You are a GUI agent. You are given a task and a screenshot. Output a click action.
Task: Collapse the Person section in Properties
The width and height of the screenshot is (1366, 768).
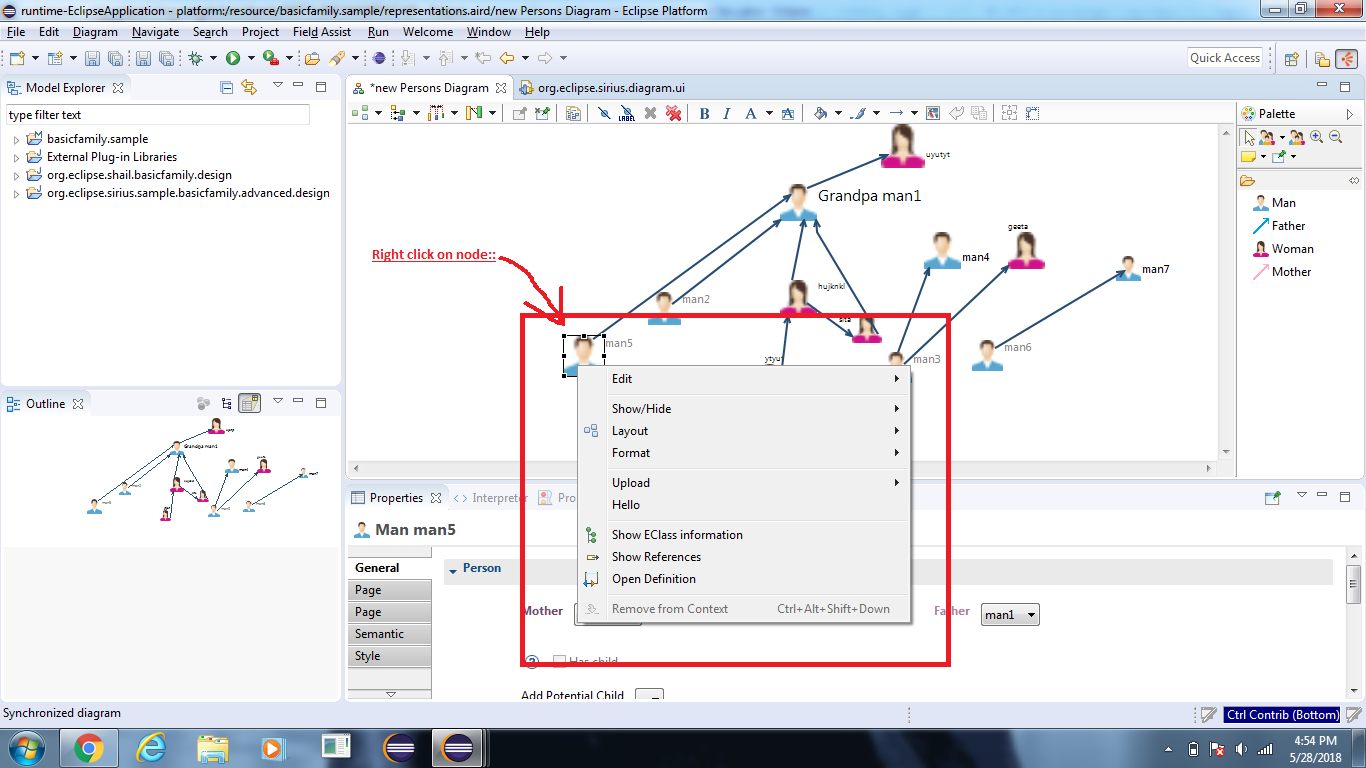point(453,569)
